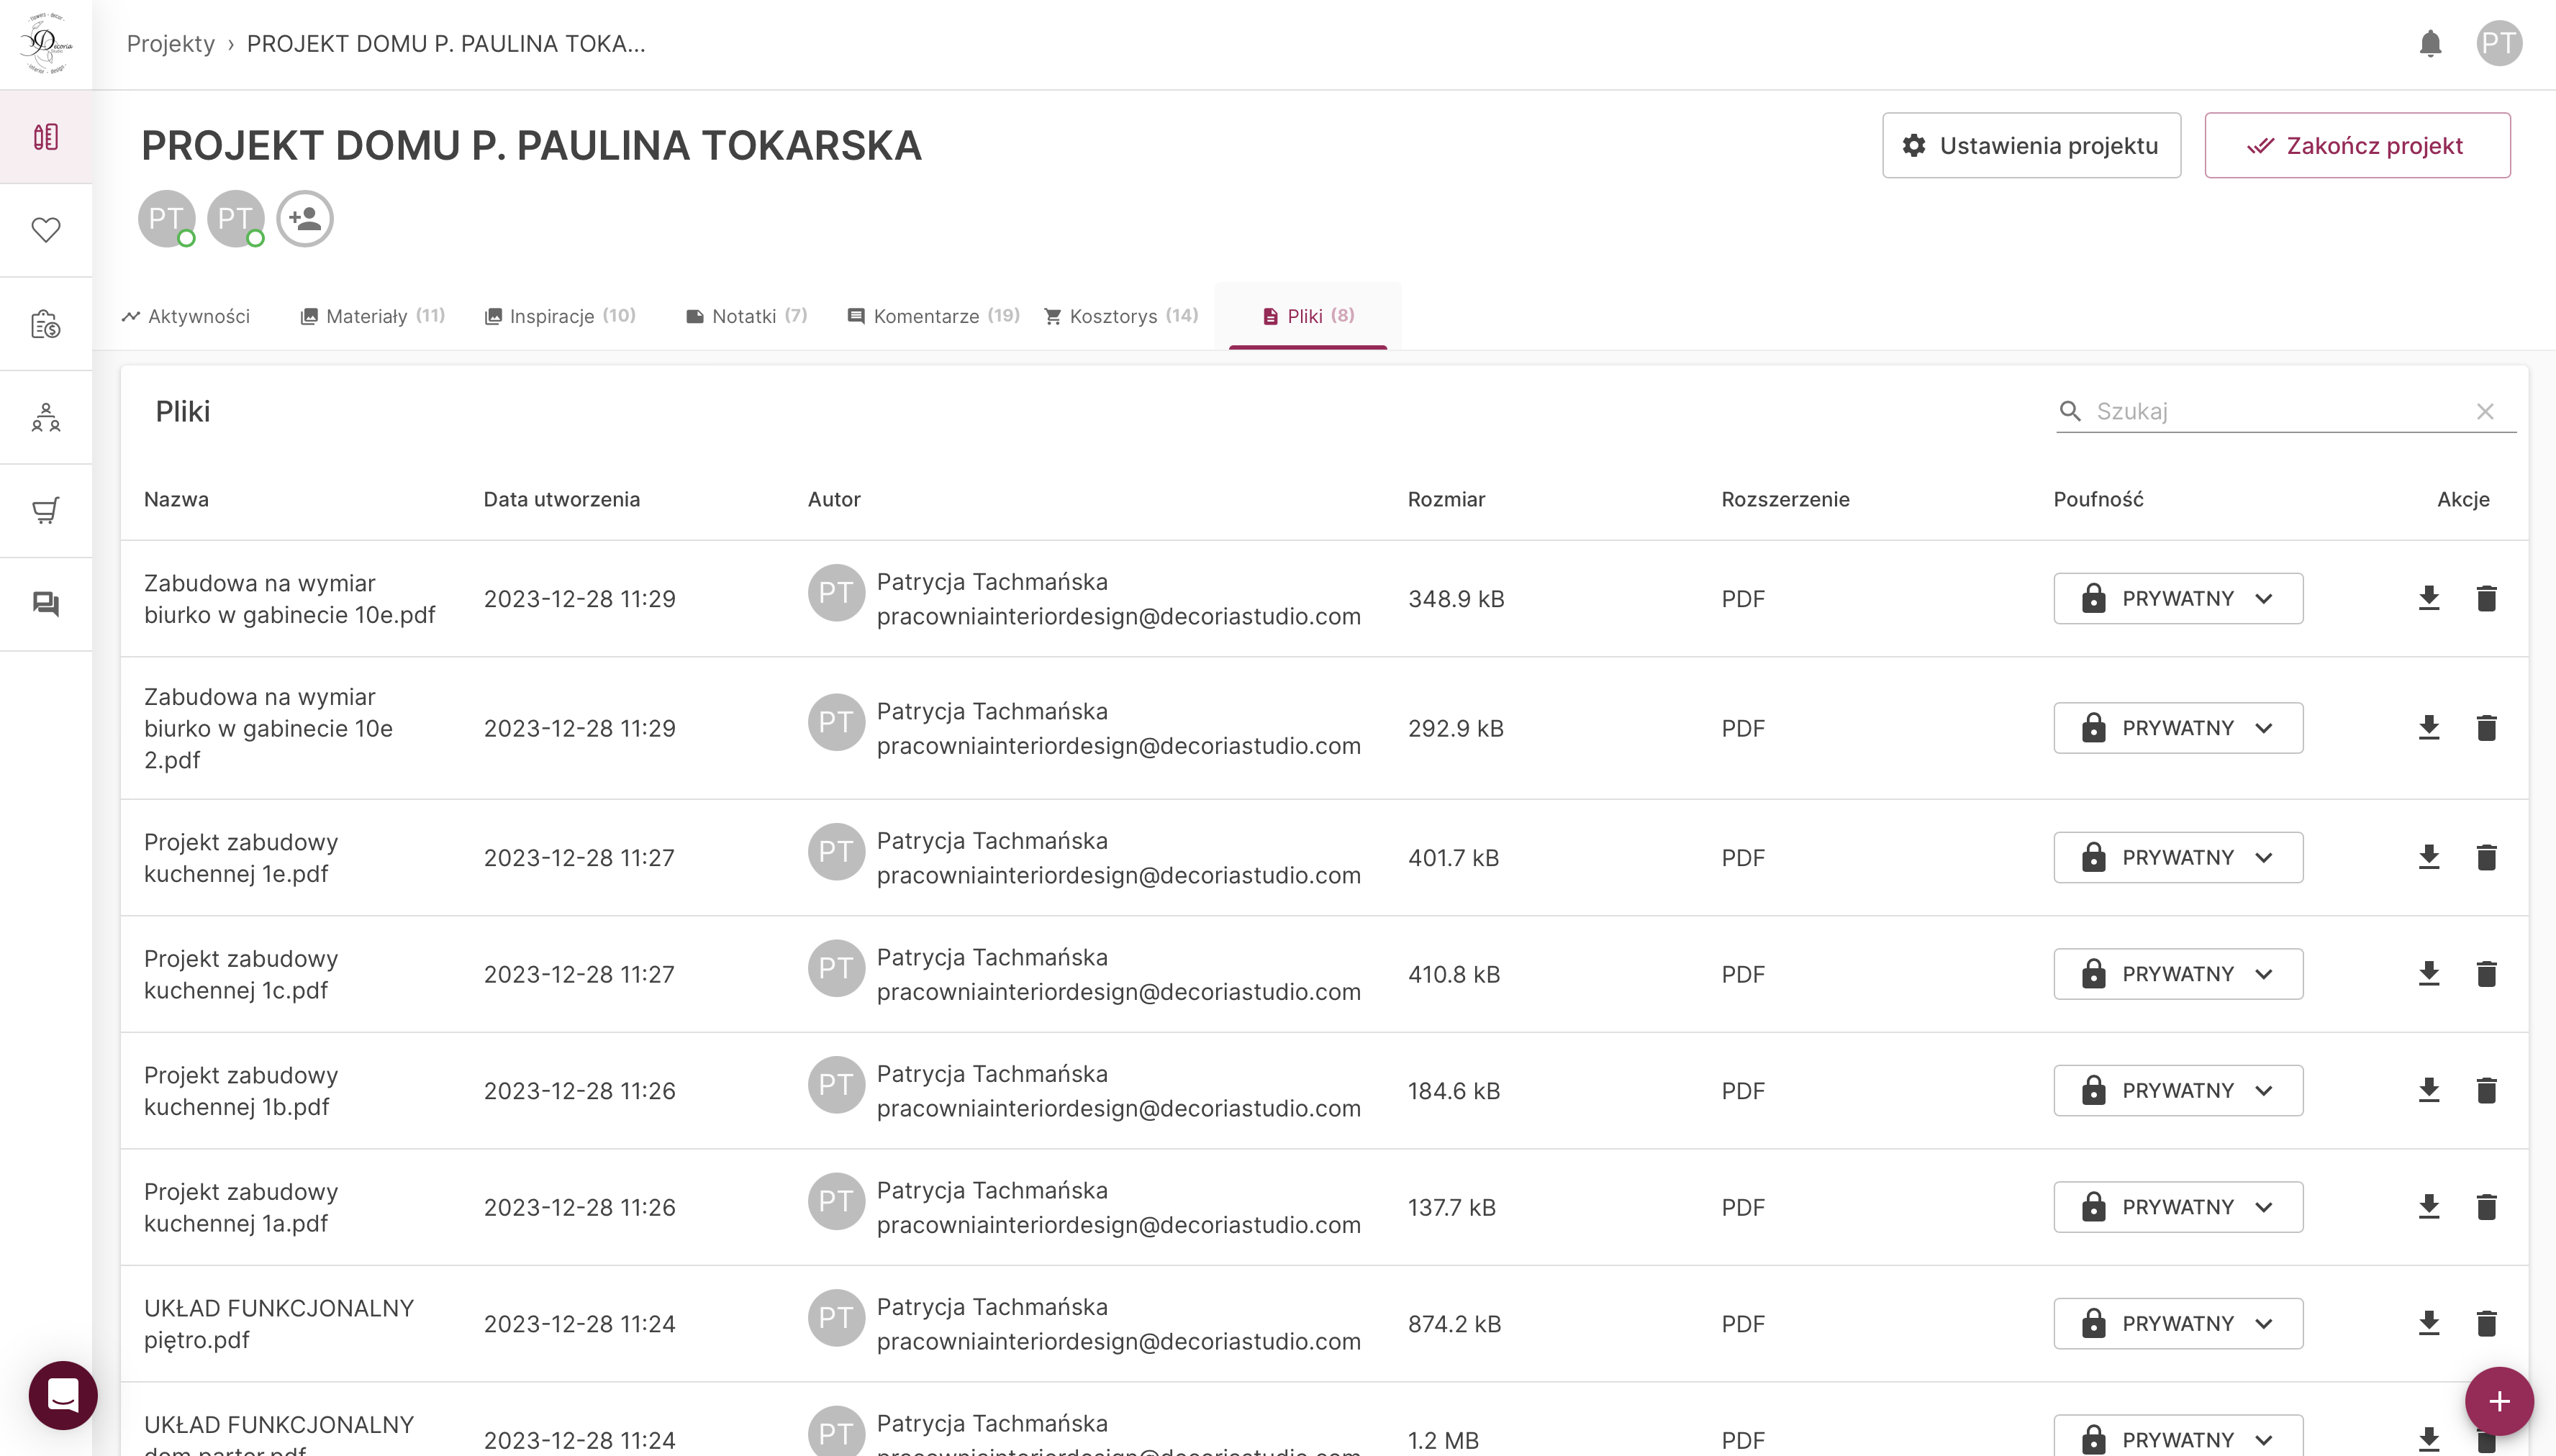
Task: Open the chat messages sidebar icon
Action: [x=46, y=604]
